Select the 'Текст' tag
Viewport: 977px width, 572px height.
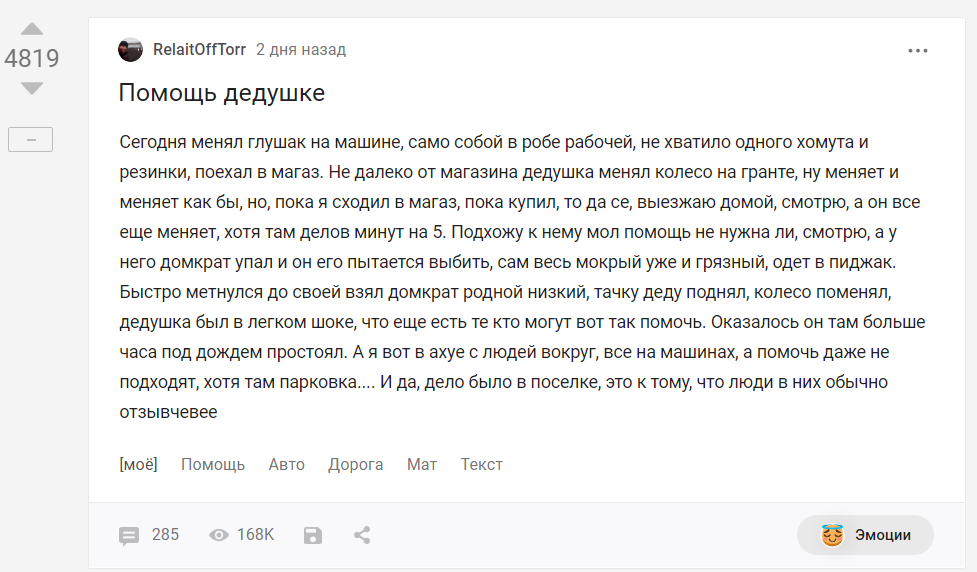pyautogui.click(x=482, y=464)
